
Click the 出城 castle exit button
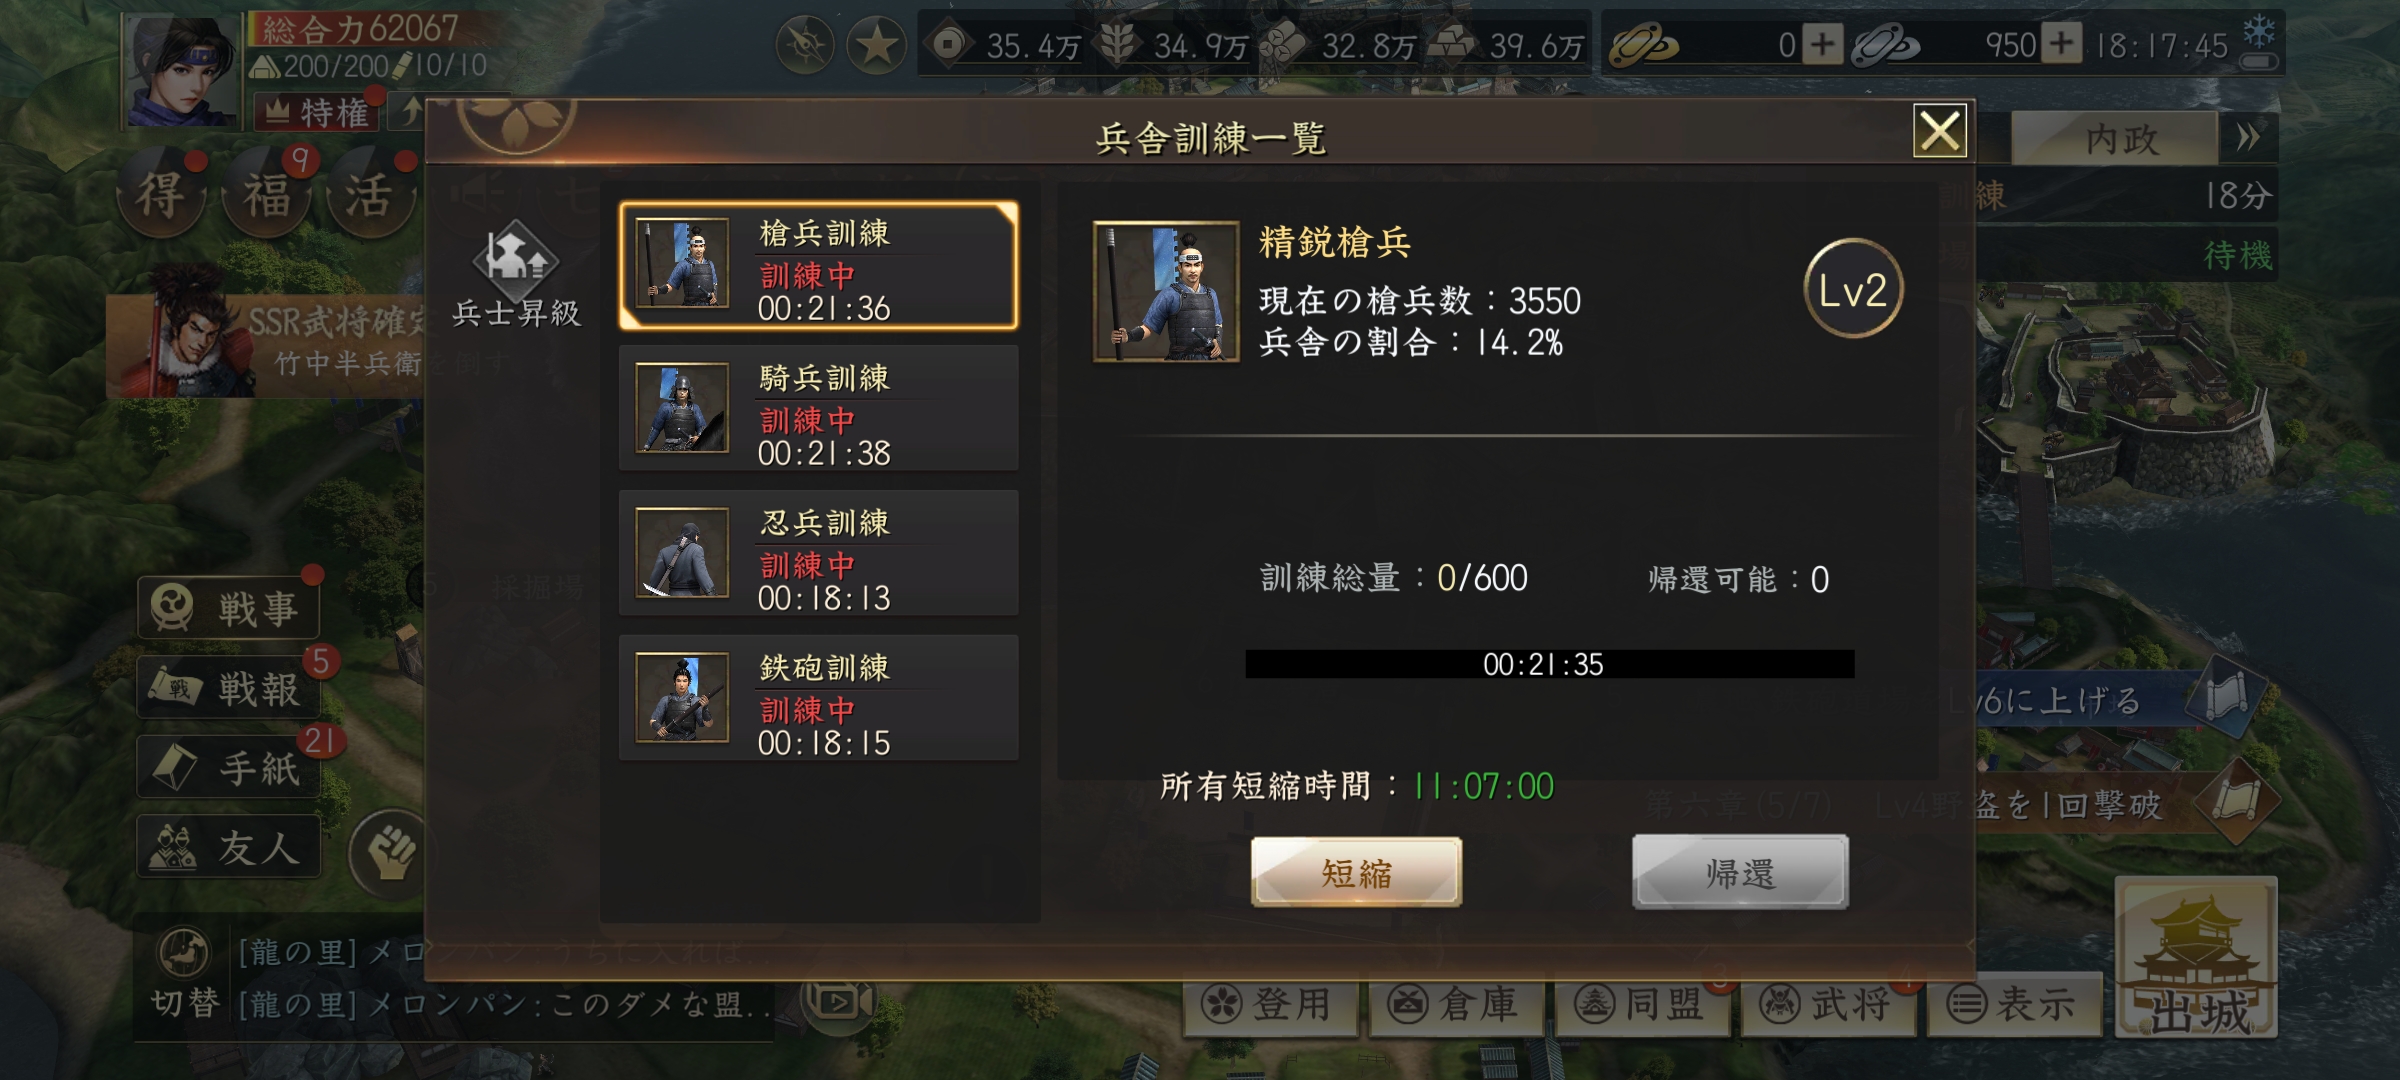[x=2196, y=958]
